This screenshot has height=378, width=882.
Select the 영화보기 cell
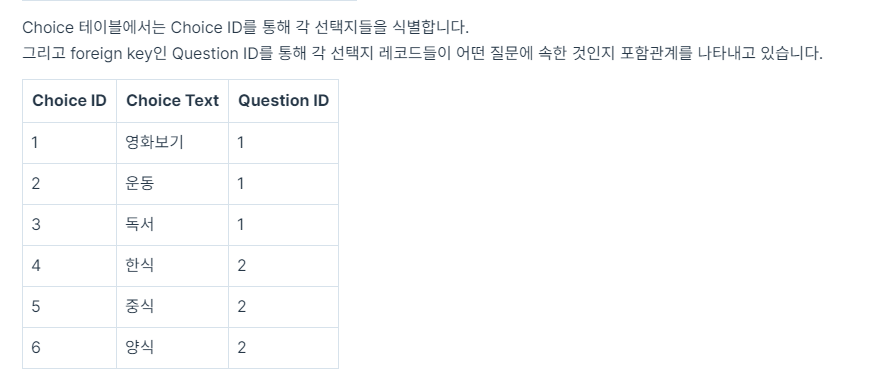172,143
